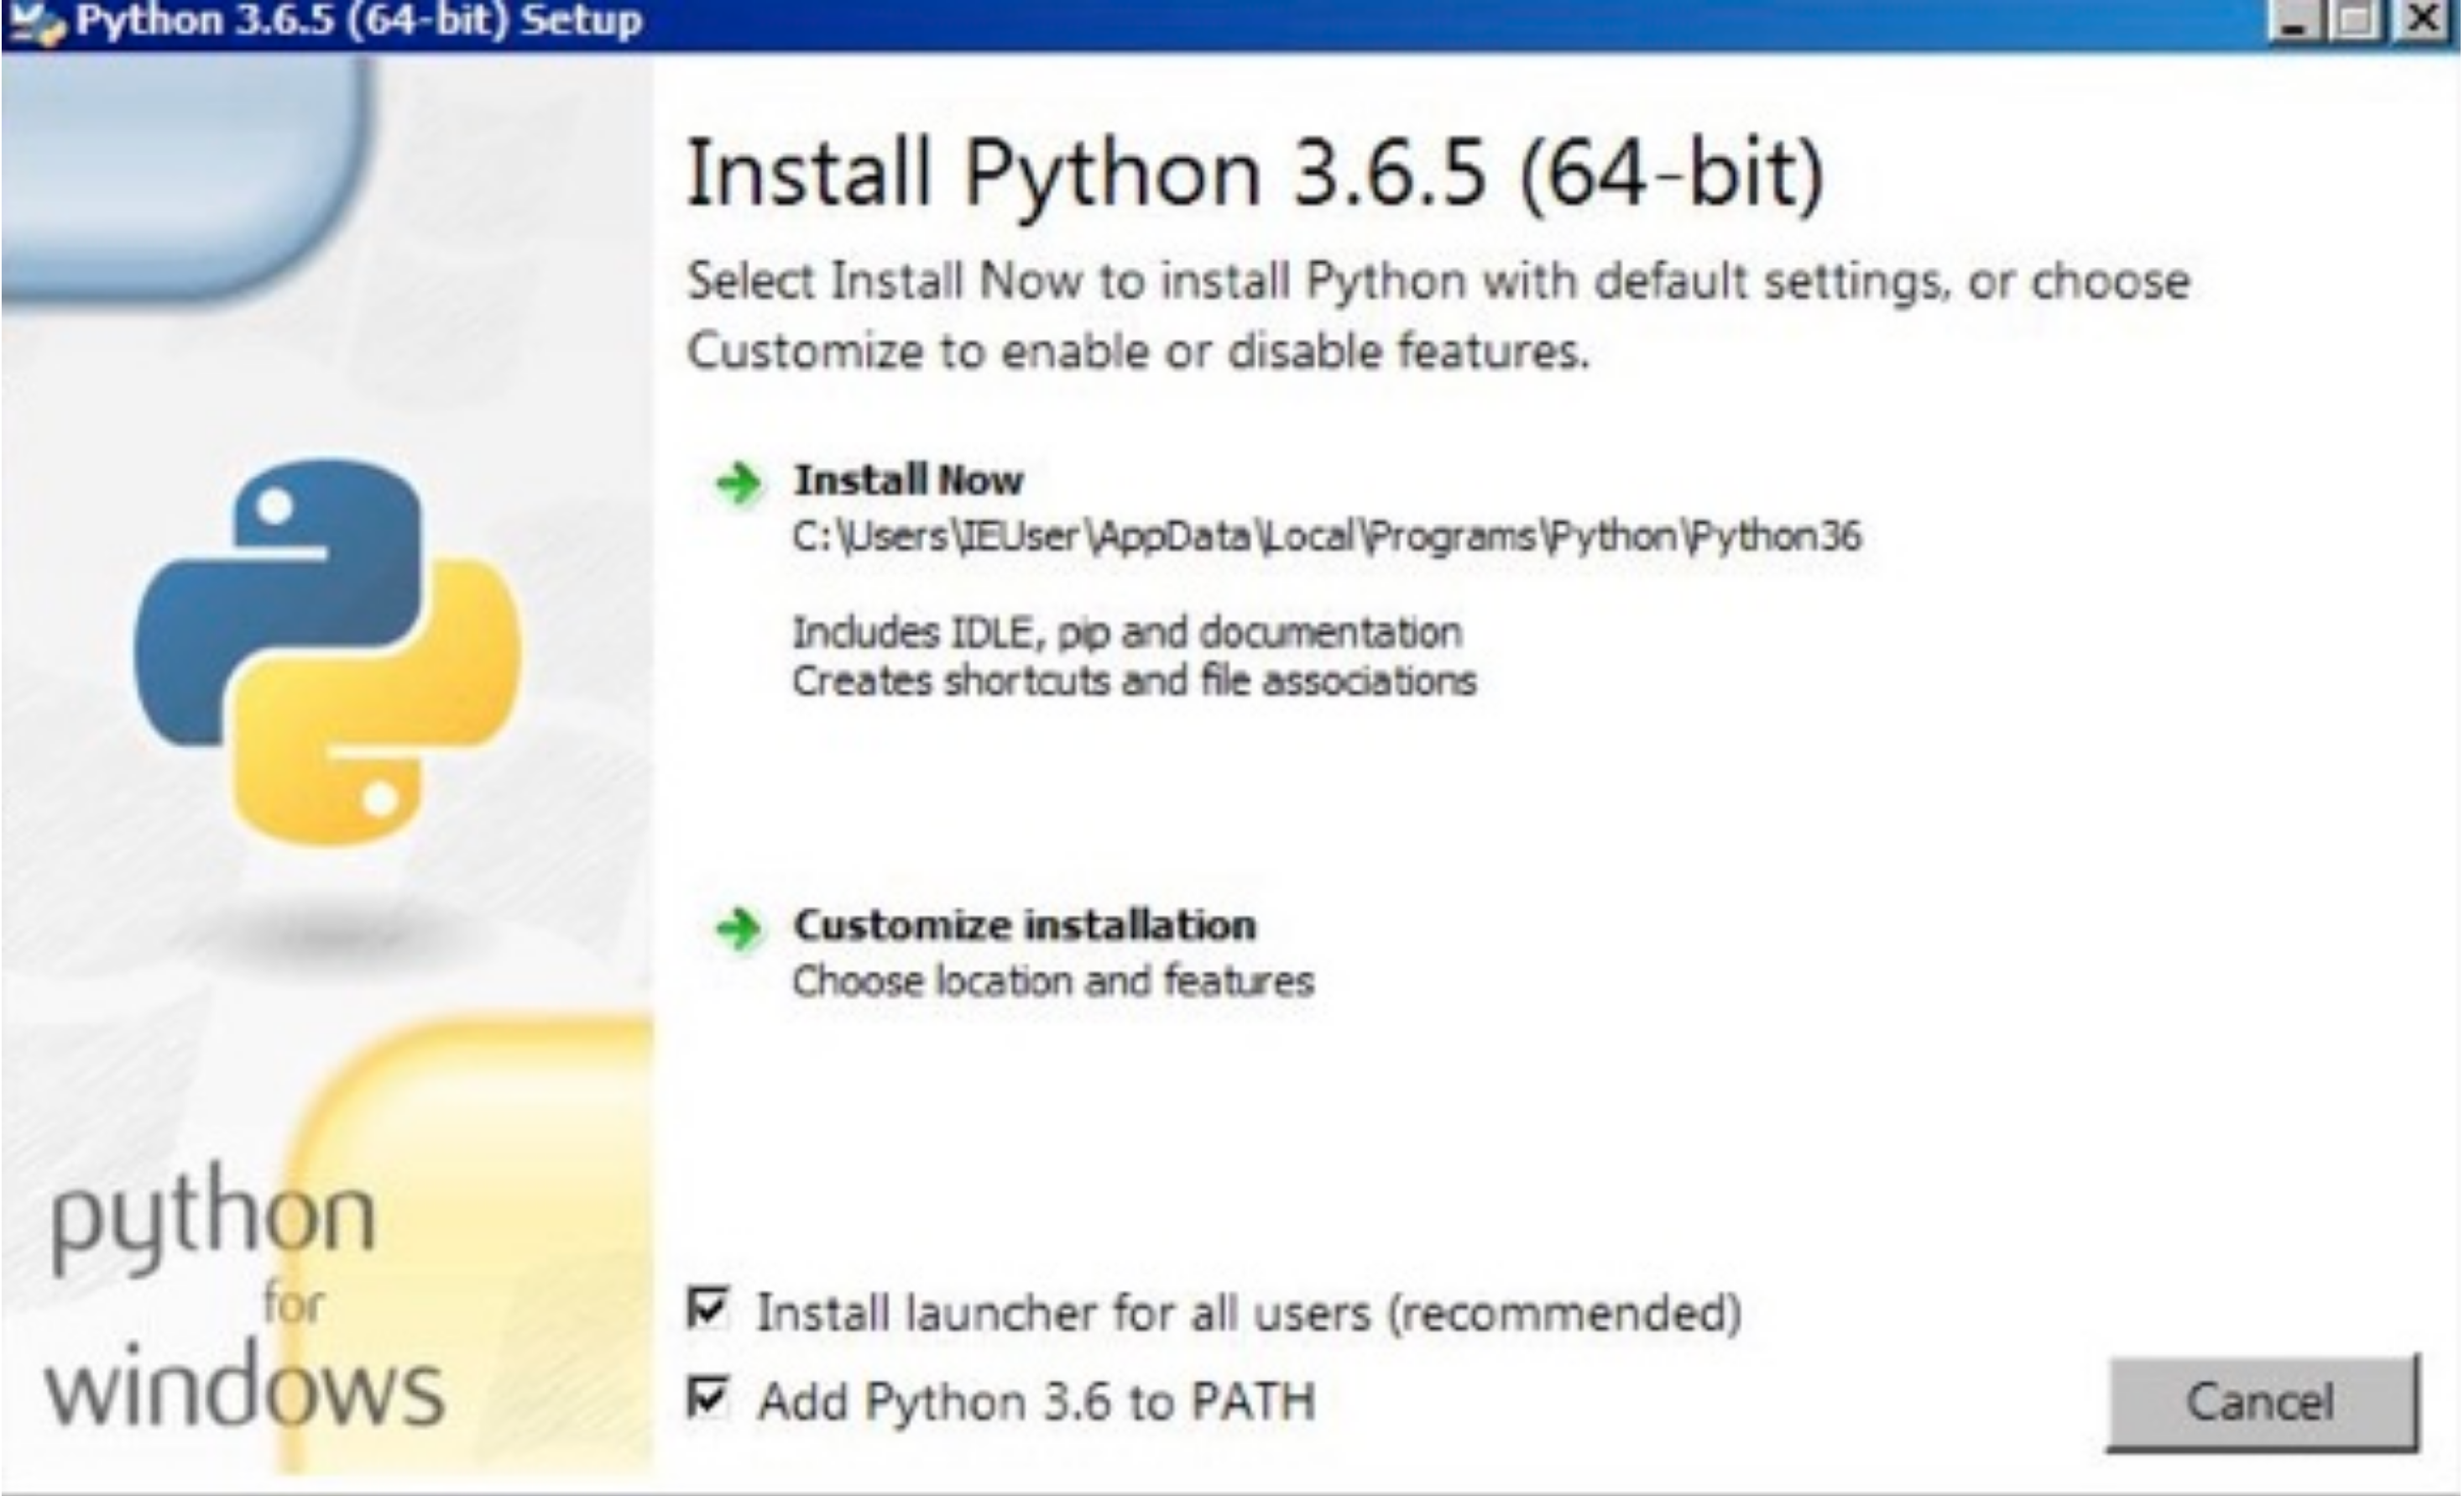Click the Install Now option
2464x1496 pixels.
point(908,481)
